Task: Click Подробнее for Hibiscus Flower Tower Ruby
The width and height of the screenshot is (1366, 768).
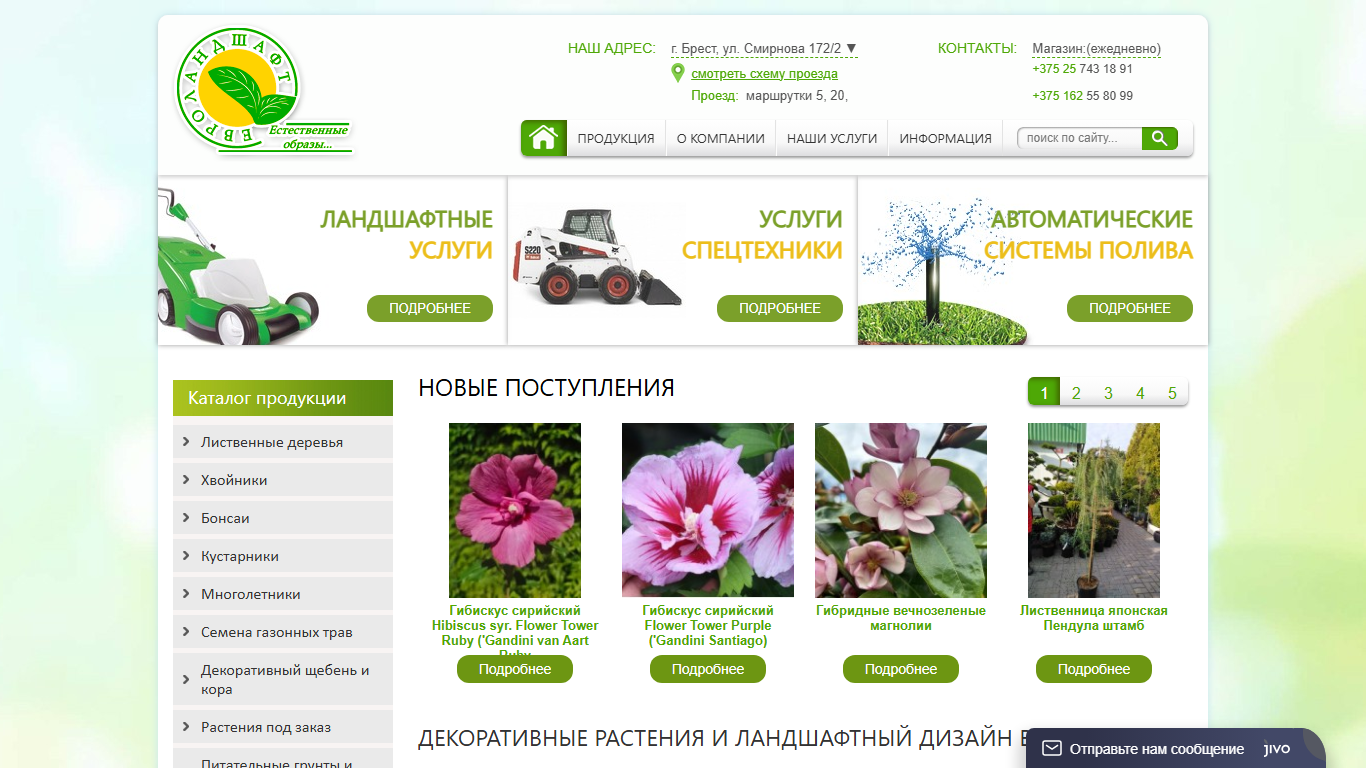Action: click(515, 669)
